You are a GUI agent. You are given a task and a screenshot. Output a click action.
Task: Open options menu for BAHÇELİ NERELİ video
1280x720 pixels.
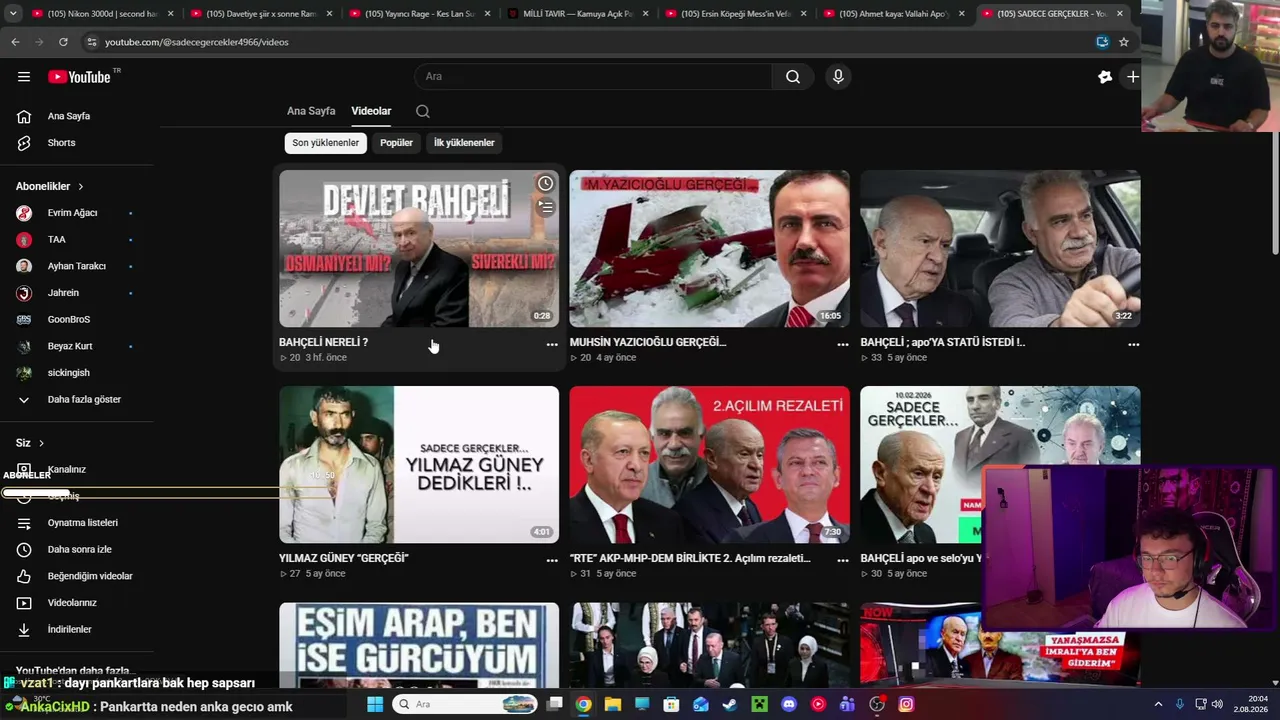(552, 344)
